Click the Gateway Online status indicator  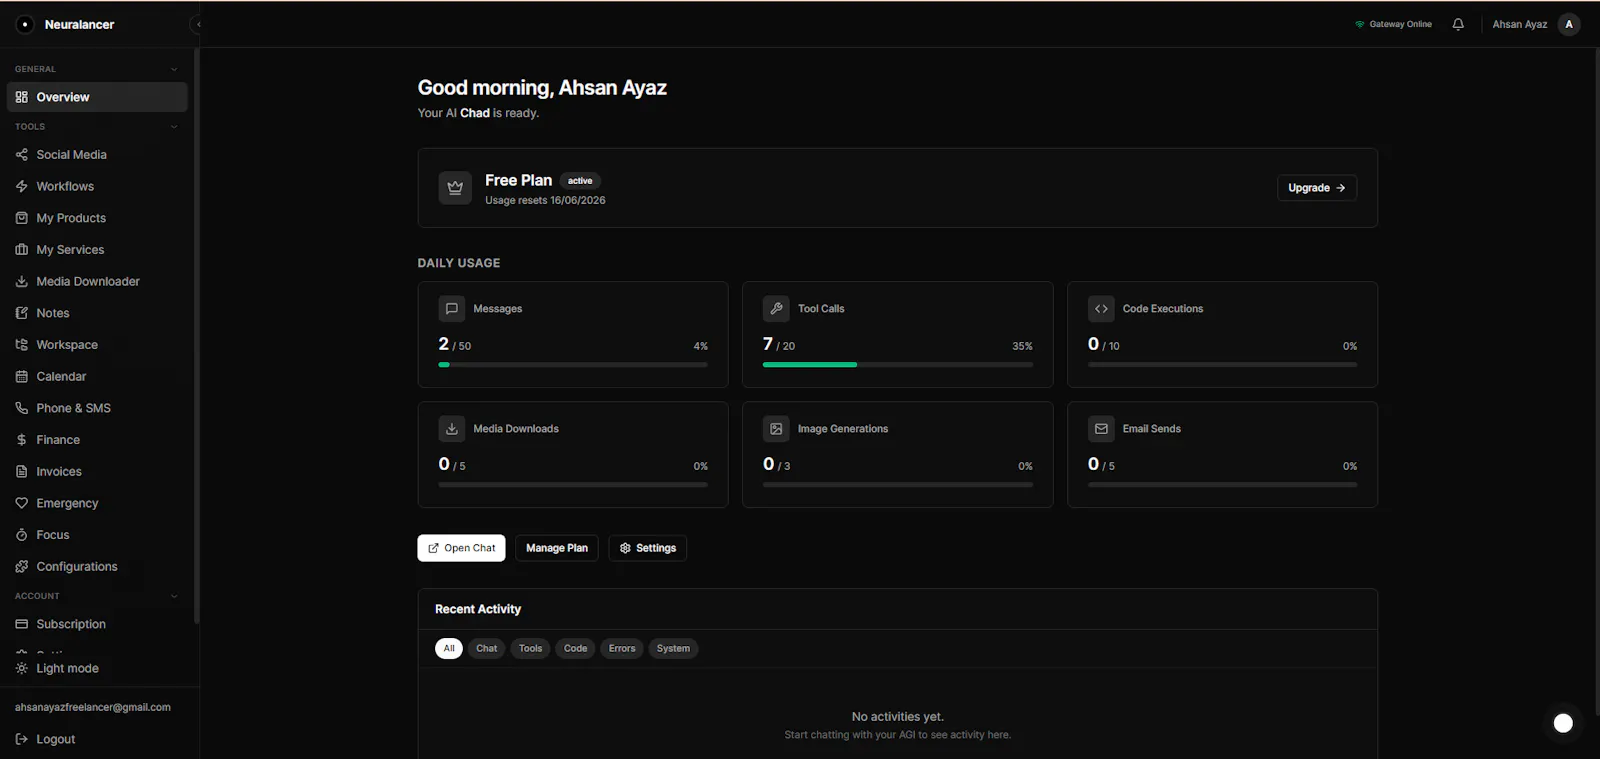pyautogui.click(x=1393, y=24)
